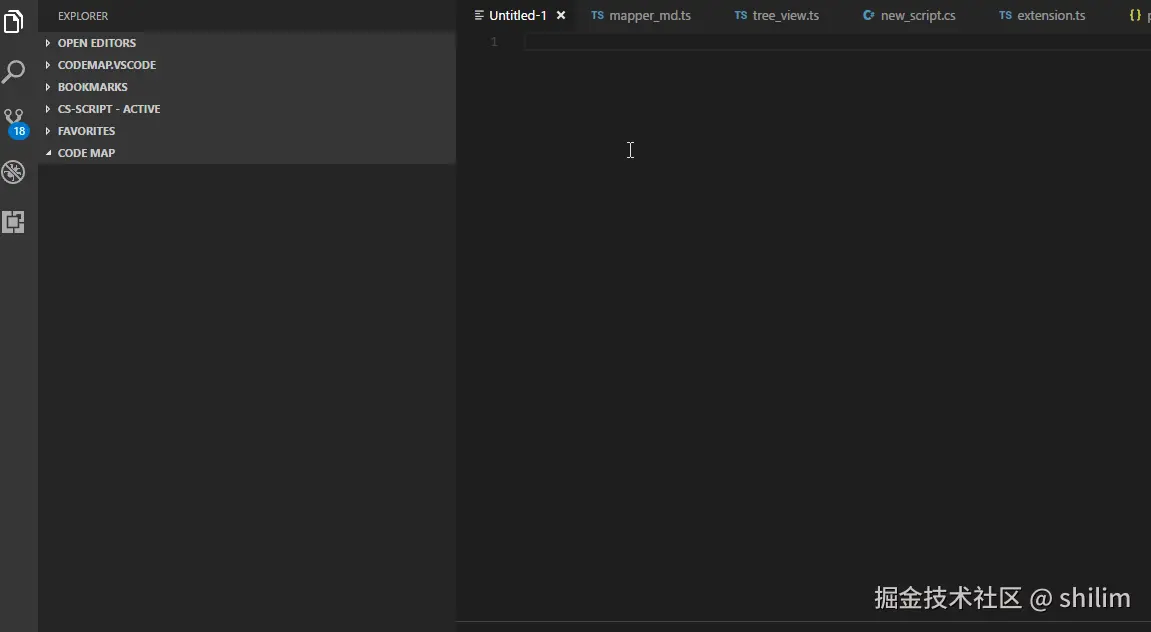This screenshot has height=632, width=1151.
Task: Click the JSON braces icon on rightmost tab
Action: pyautogui.click(x=1135, y=15)
